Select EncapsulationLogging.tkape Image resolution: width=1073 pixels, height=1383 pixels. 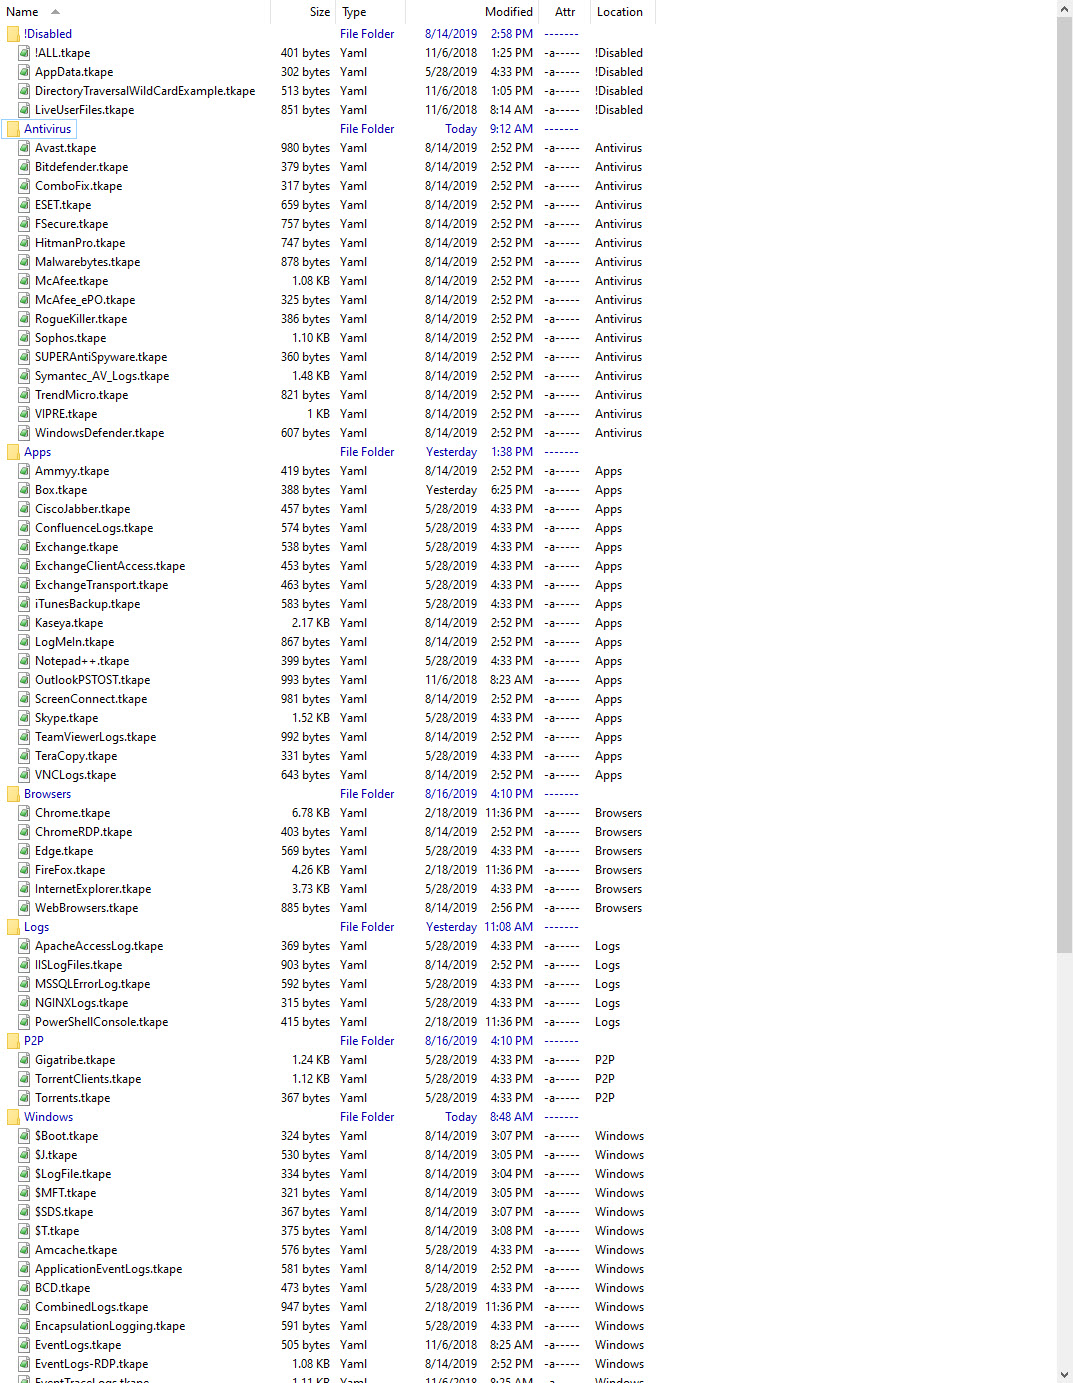110,1326
